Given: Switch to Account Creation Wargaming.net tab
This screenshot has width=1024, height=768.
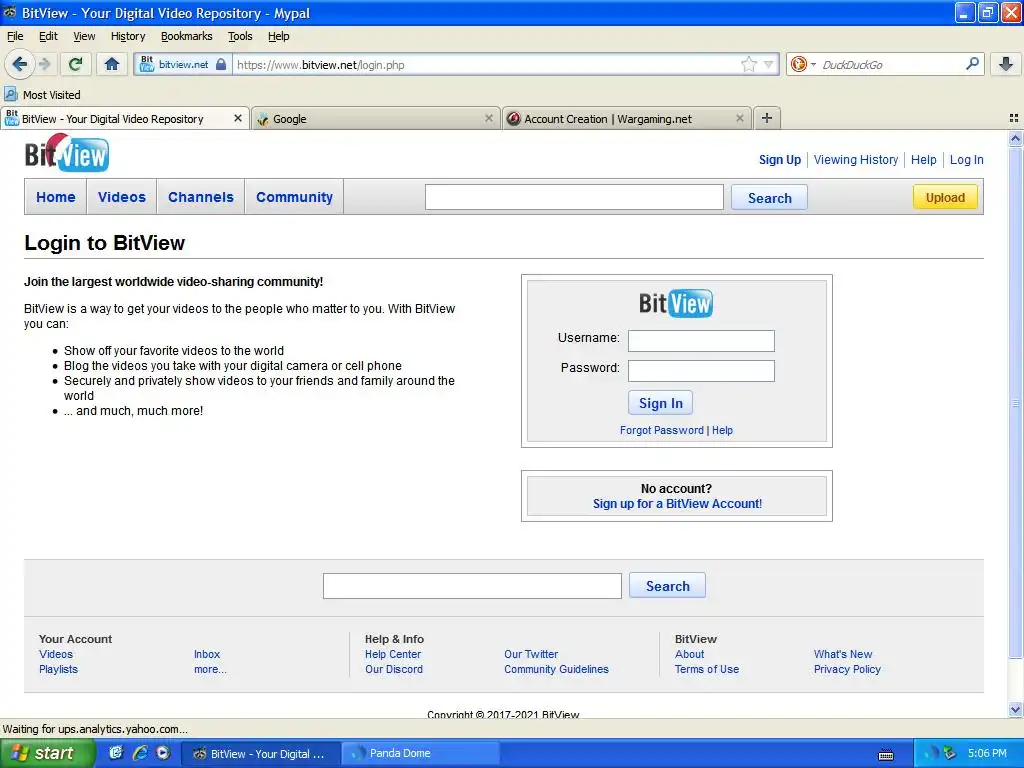Looking at the screenshot, I should click(626, 119).
